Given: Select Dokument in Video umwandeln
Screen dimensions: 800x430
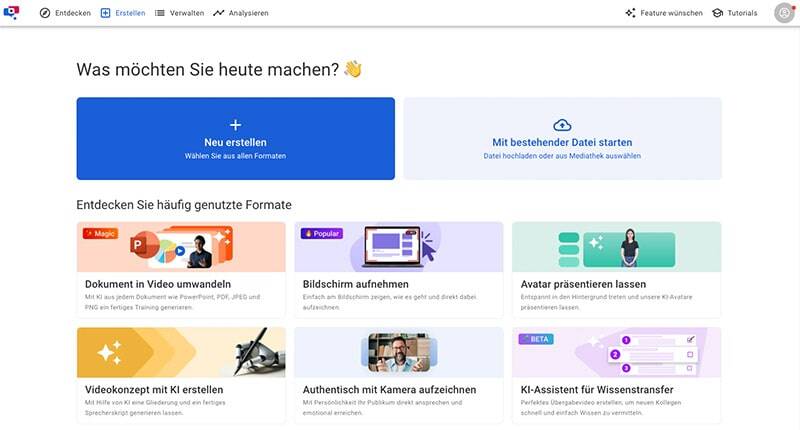Looking at the screenshot, I should [x=181, y=270].
